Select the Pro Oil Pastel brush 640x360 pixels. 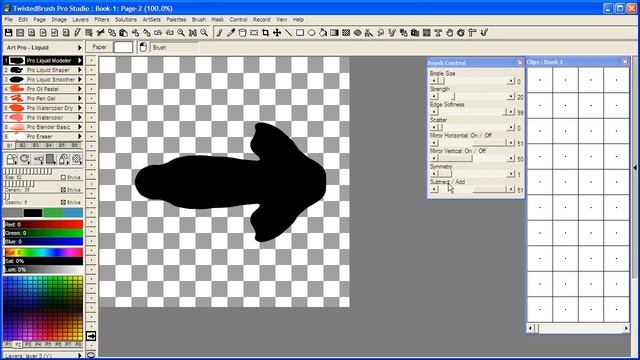(42, 89)
